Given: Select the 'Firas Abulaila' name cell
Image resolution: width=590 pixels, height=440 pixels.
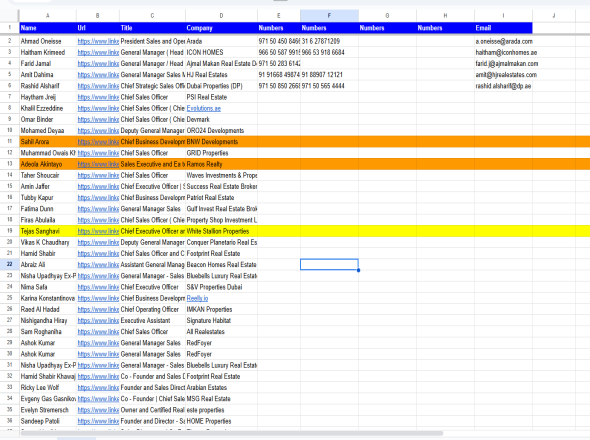Looking at the screenshot, I should [48, 220].
